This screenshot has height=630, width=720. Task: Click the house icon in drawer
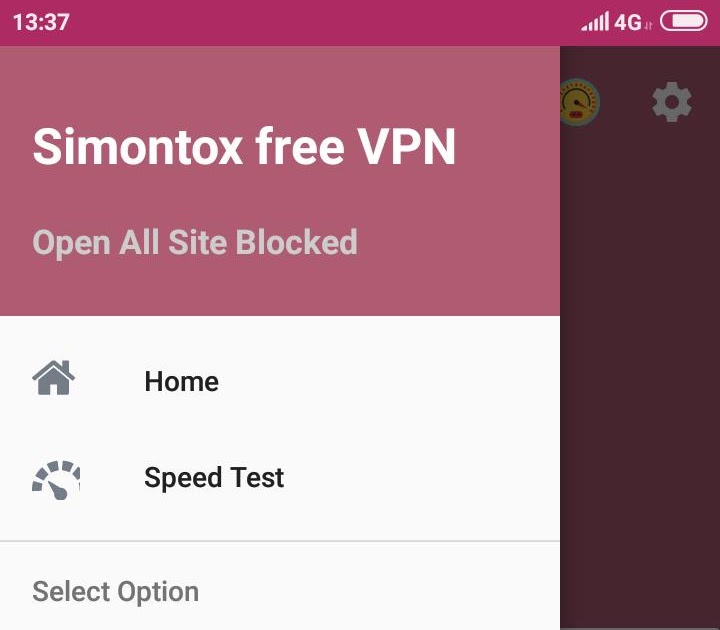pos(53,378)
